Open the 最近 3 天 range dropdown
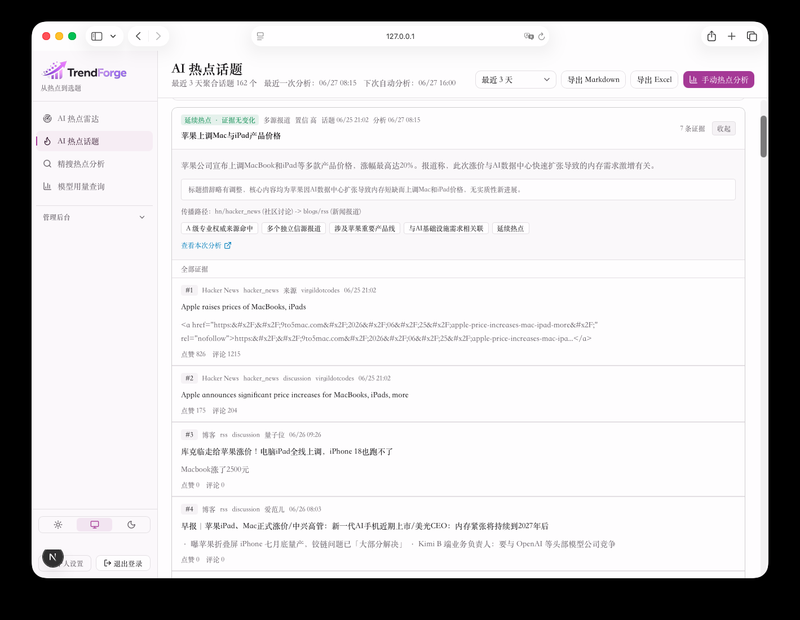This screenshot has width=800, height=620. pos(515,80)
